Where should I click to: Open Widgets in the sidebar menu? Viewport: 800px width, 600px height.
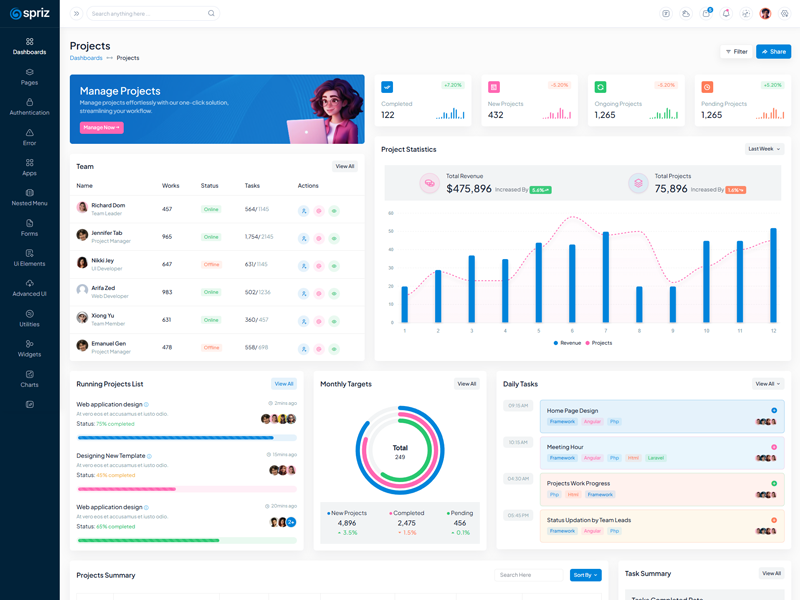[29, 348]
